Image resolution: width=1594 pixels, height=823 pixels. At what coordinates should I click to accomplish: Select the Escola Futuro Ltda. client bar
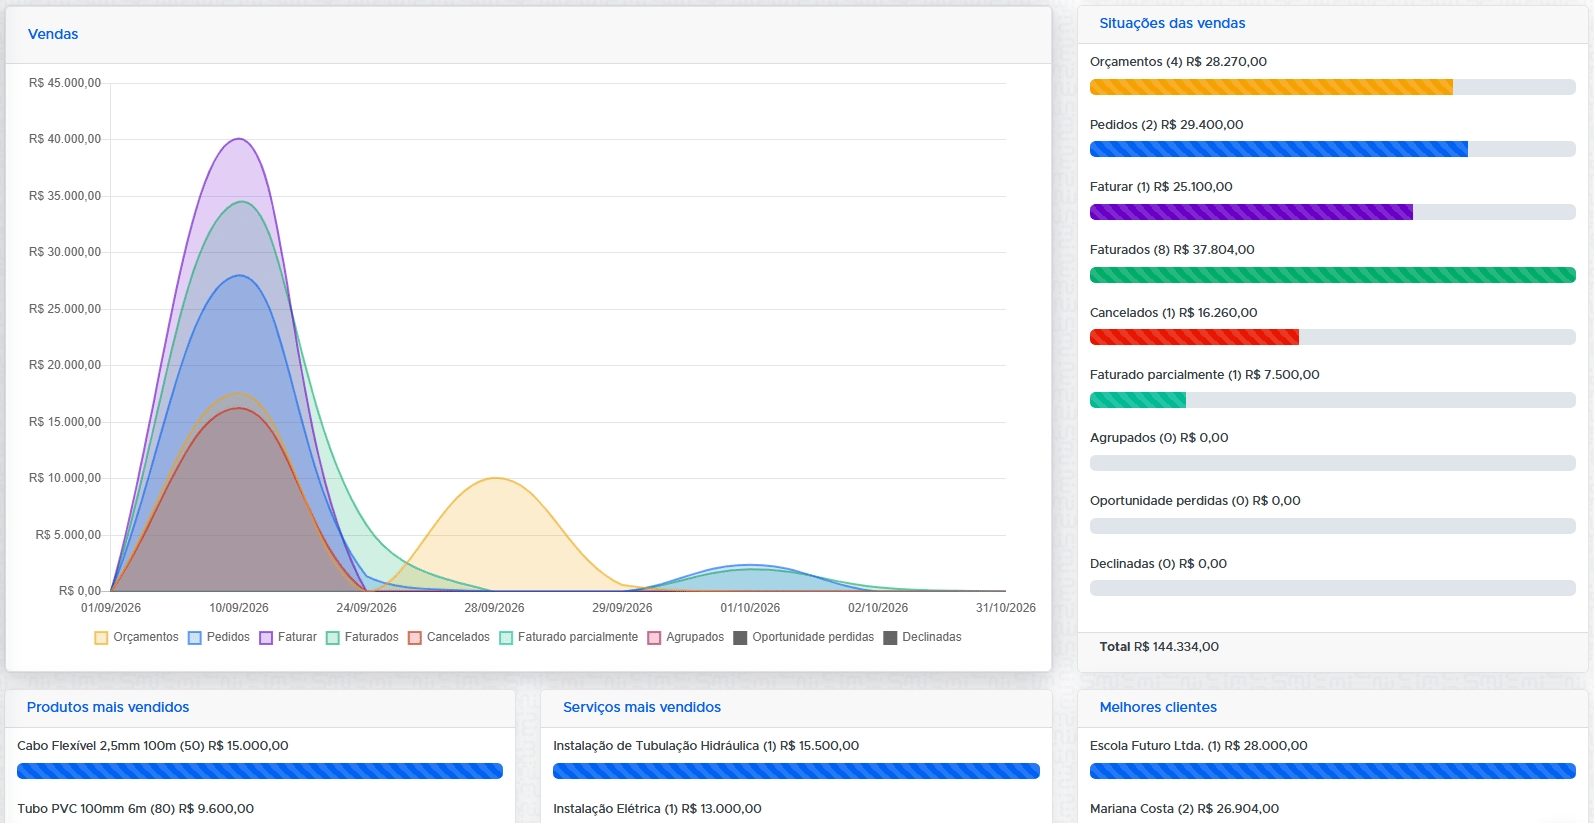pyautogui.click(x=1333, y=771)
